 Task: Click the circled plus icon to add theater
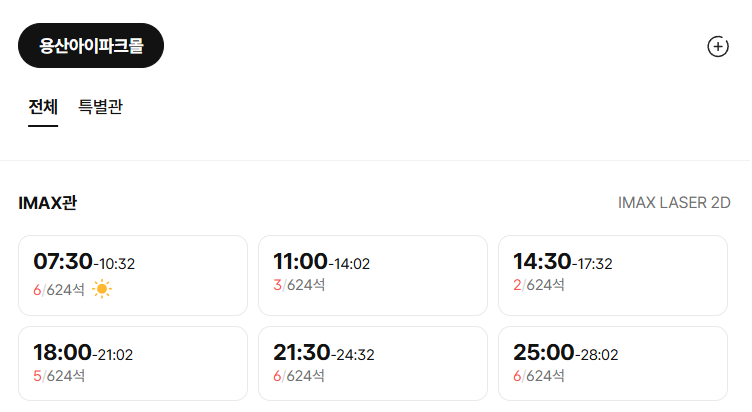pos(718,47)
